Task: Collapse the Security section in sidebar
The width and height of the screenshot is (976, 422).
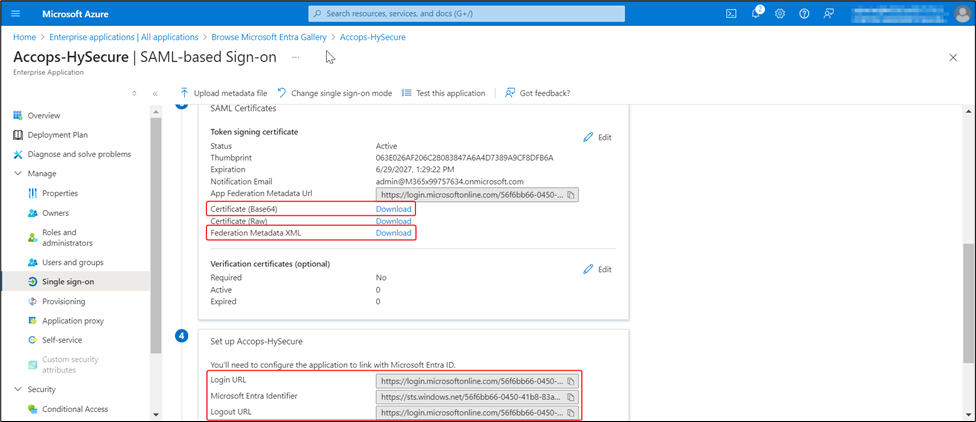Action: (18, 389)
